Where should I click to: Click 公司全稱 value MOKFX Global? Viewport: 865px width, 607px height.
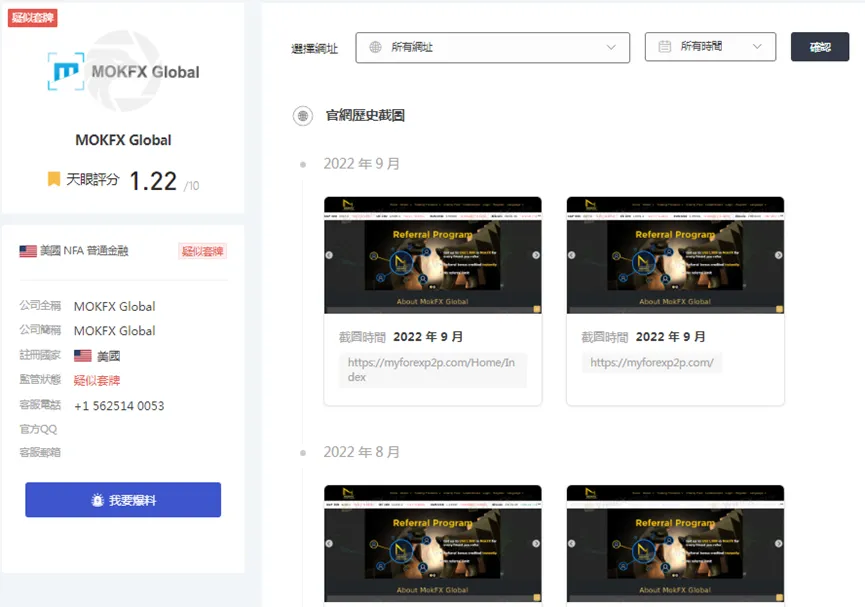coord(115,306)
